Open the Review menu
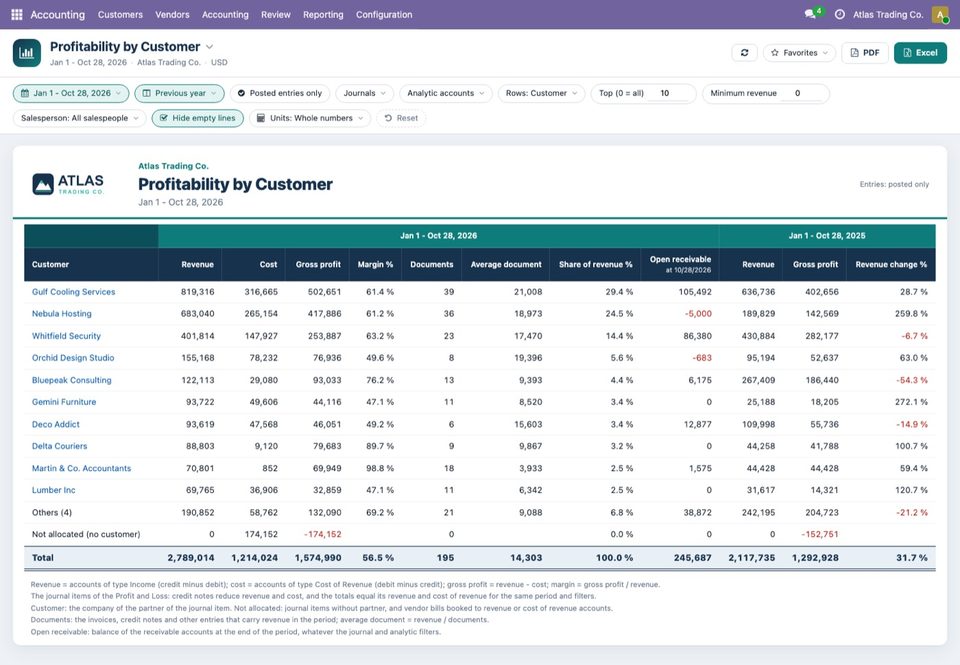This screenshot has width=960, height=665. pos(276,15)
